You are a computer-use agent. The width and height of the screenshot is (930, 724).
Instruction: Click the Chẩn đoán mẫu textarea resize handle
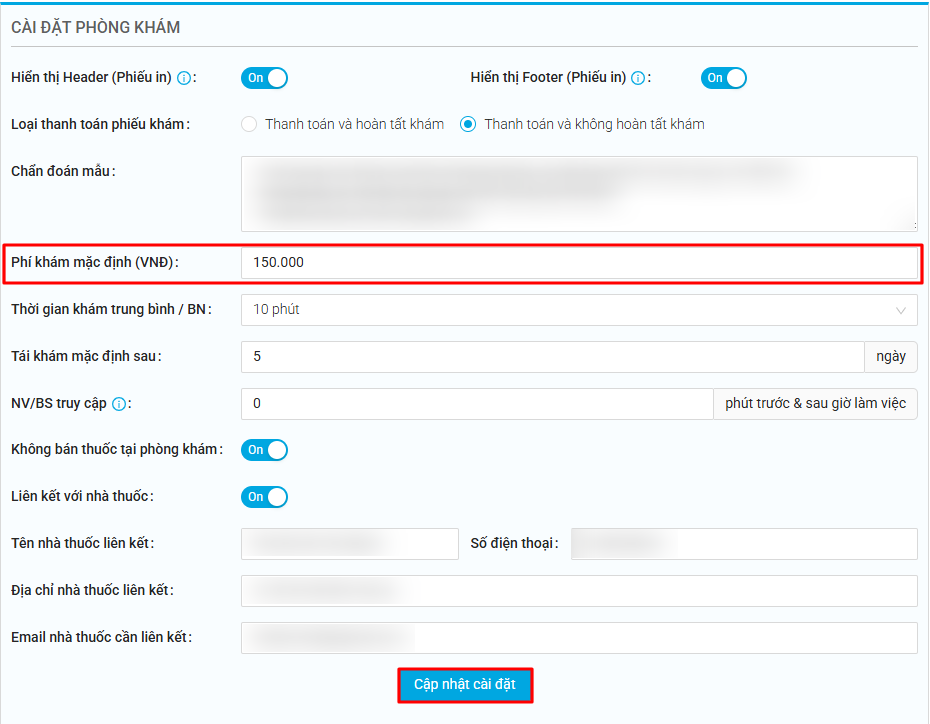(914, 226)
